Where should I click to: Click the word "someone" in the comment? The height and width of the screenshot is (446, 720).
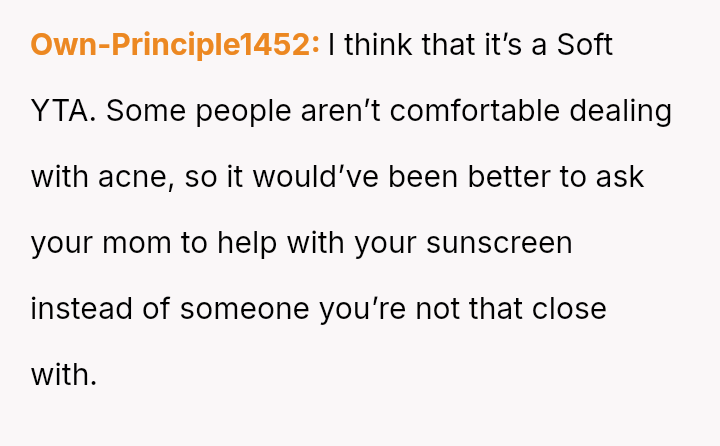[x=243, y=309]
